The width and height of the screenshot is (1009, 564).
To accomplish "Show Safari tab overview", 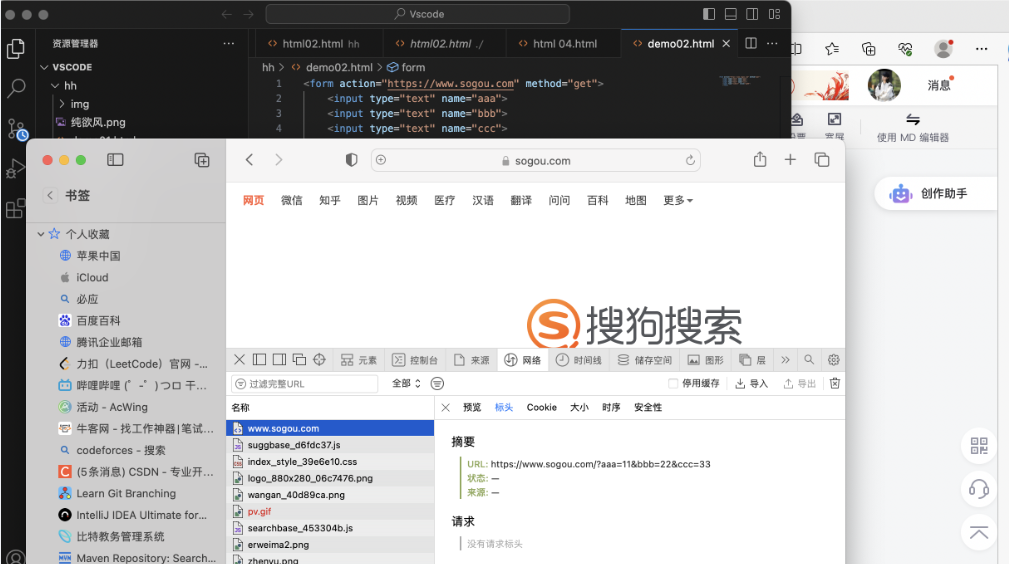I will tap(822, 160).
